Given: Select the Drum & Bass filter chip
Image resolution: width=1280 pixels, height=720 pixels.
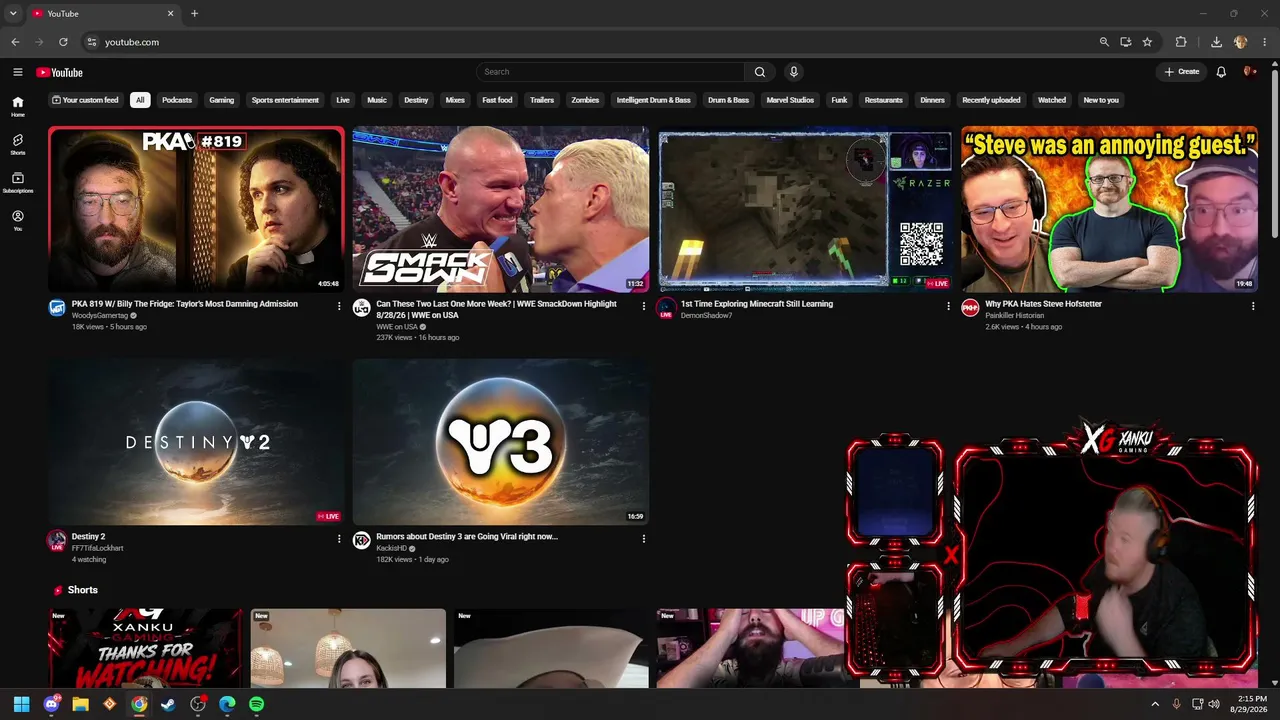Looking at the screenshot, I should (729, 100).
